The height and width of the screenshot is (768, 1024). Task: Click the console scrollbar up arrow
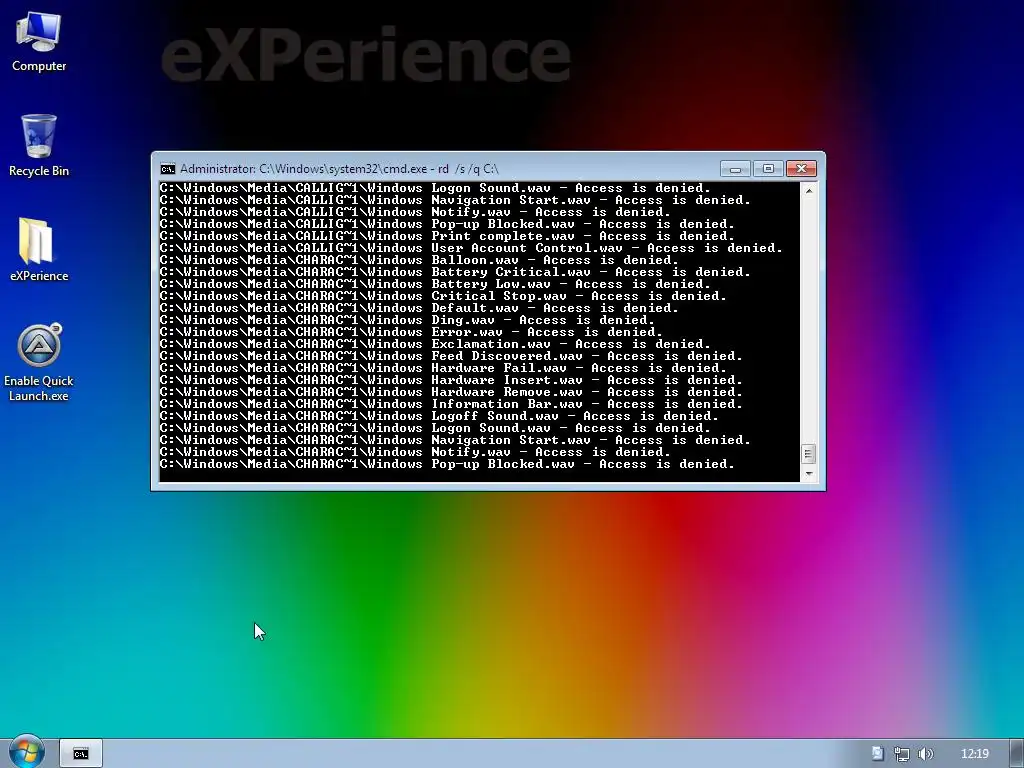click(x=809, y=191)
